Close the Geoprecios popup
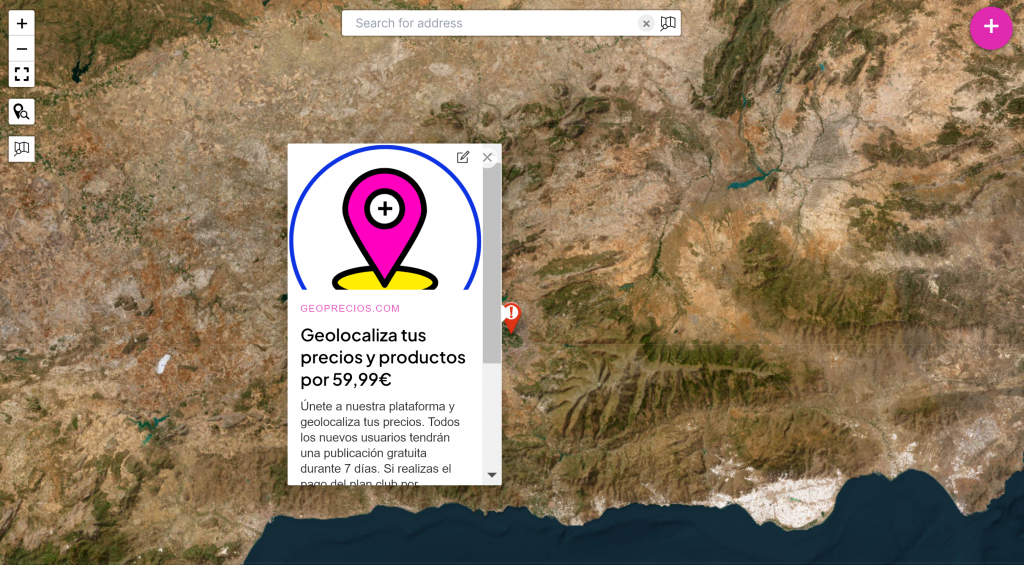1024x565 pixels. tap(488, 157)
